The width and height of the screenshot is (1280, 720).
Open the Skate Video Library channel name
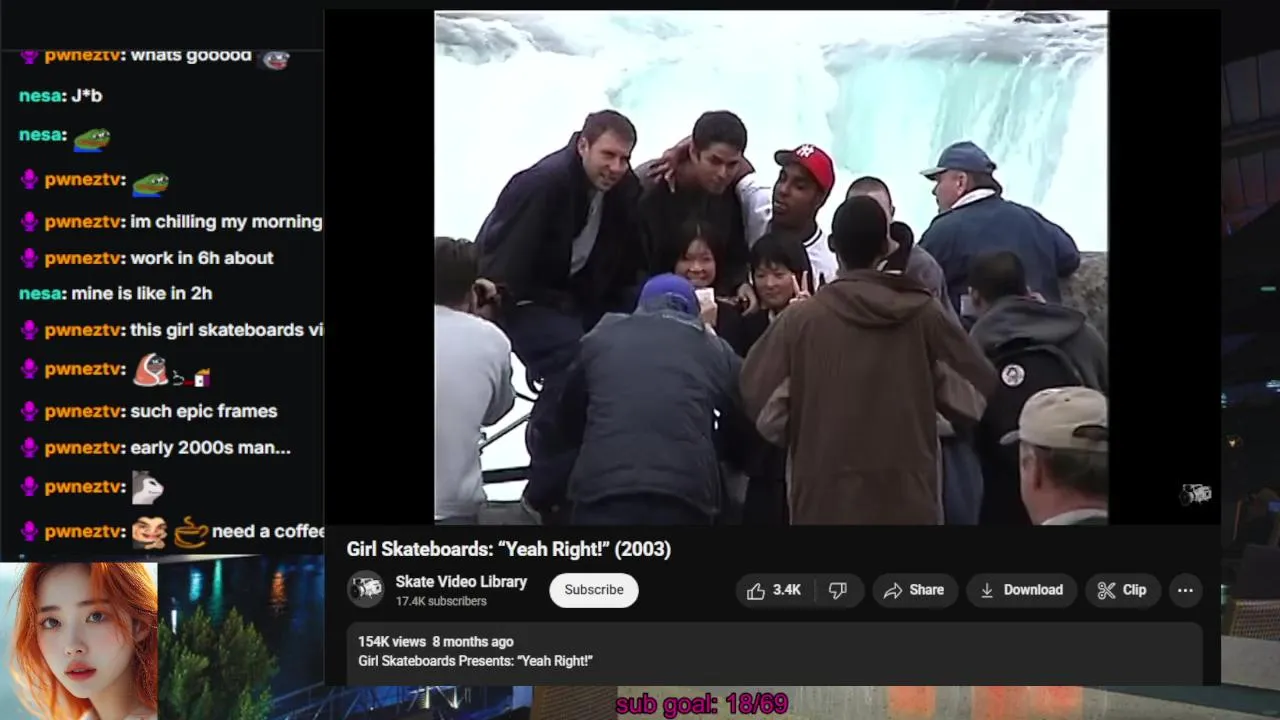click(461, 581)
